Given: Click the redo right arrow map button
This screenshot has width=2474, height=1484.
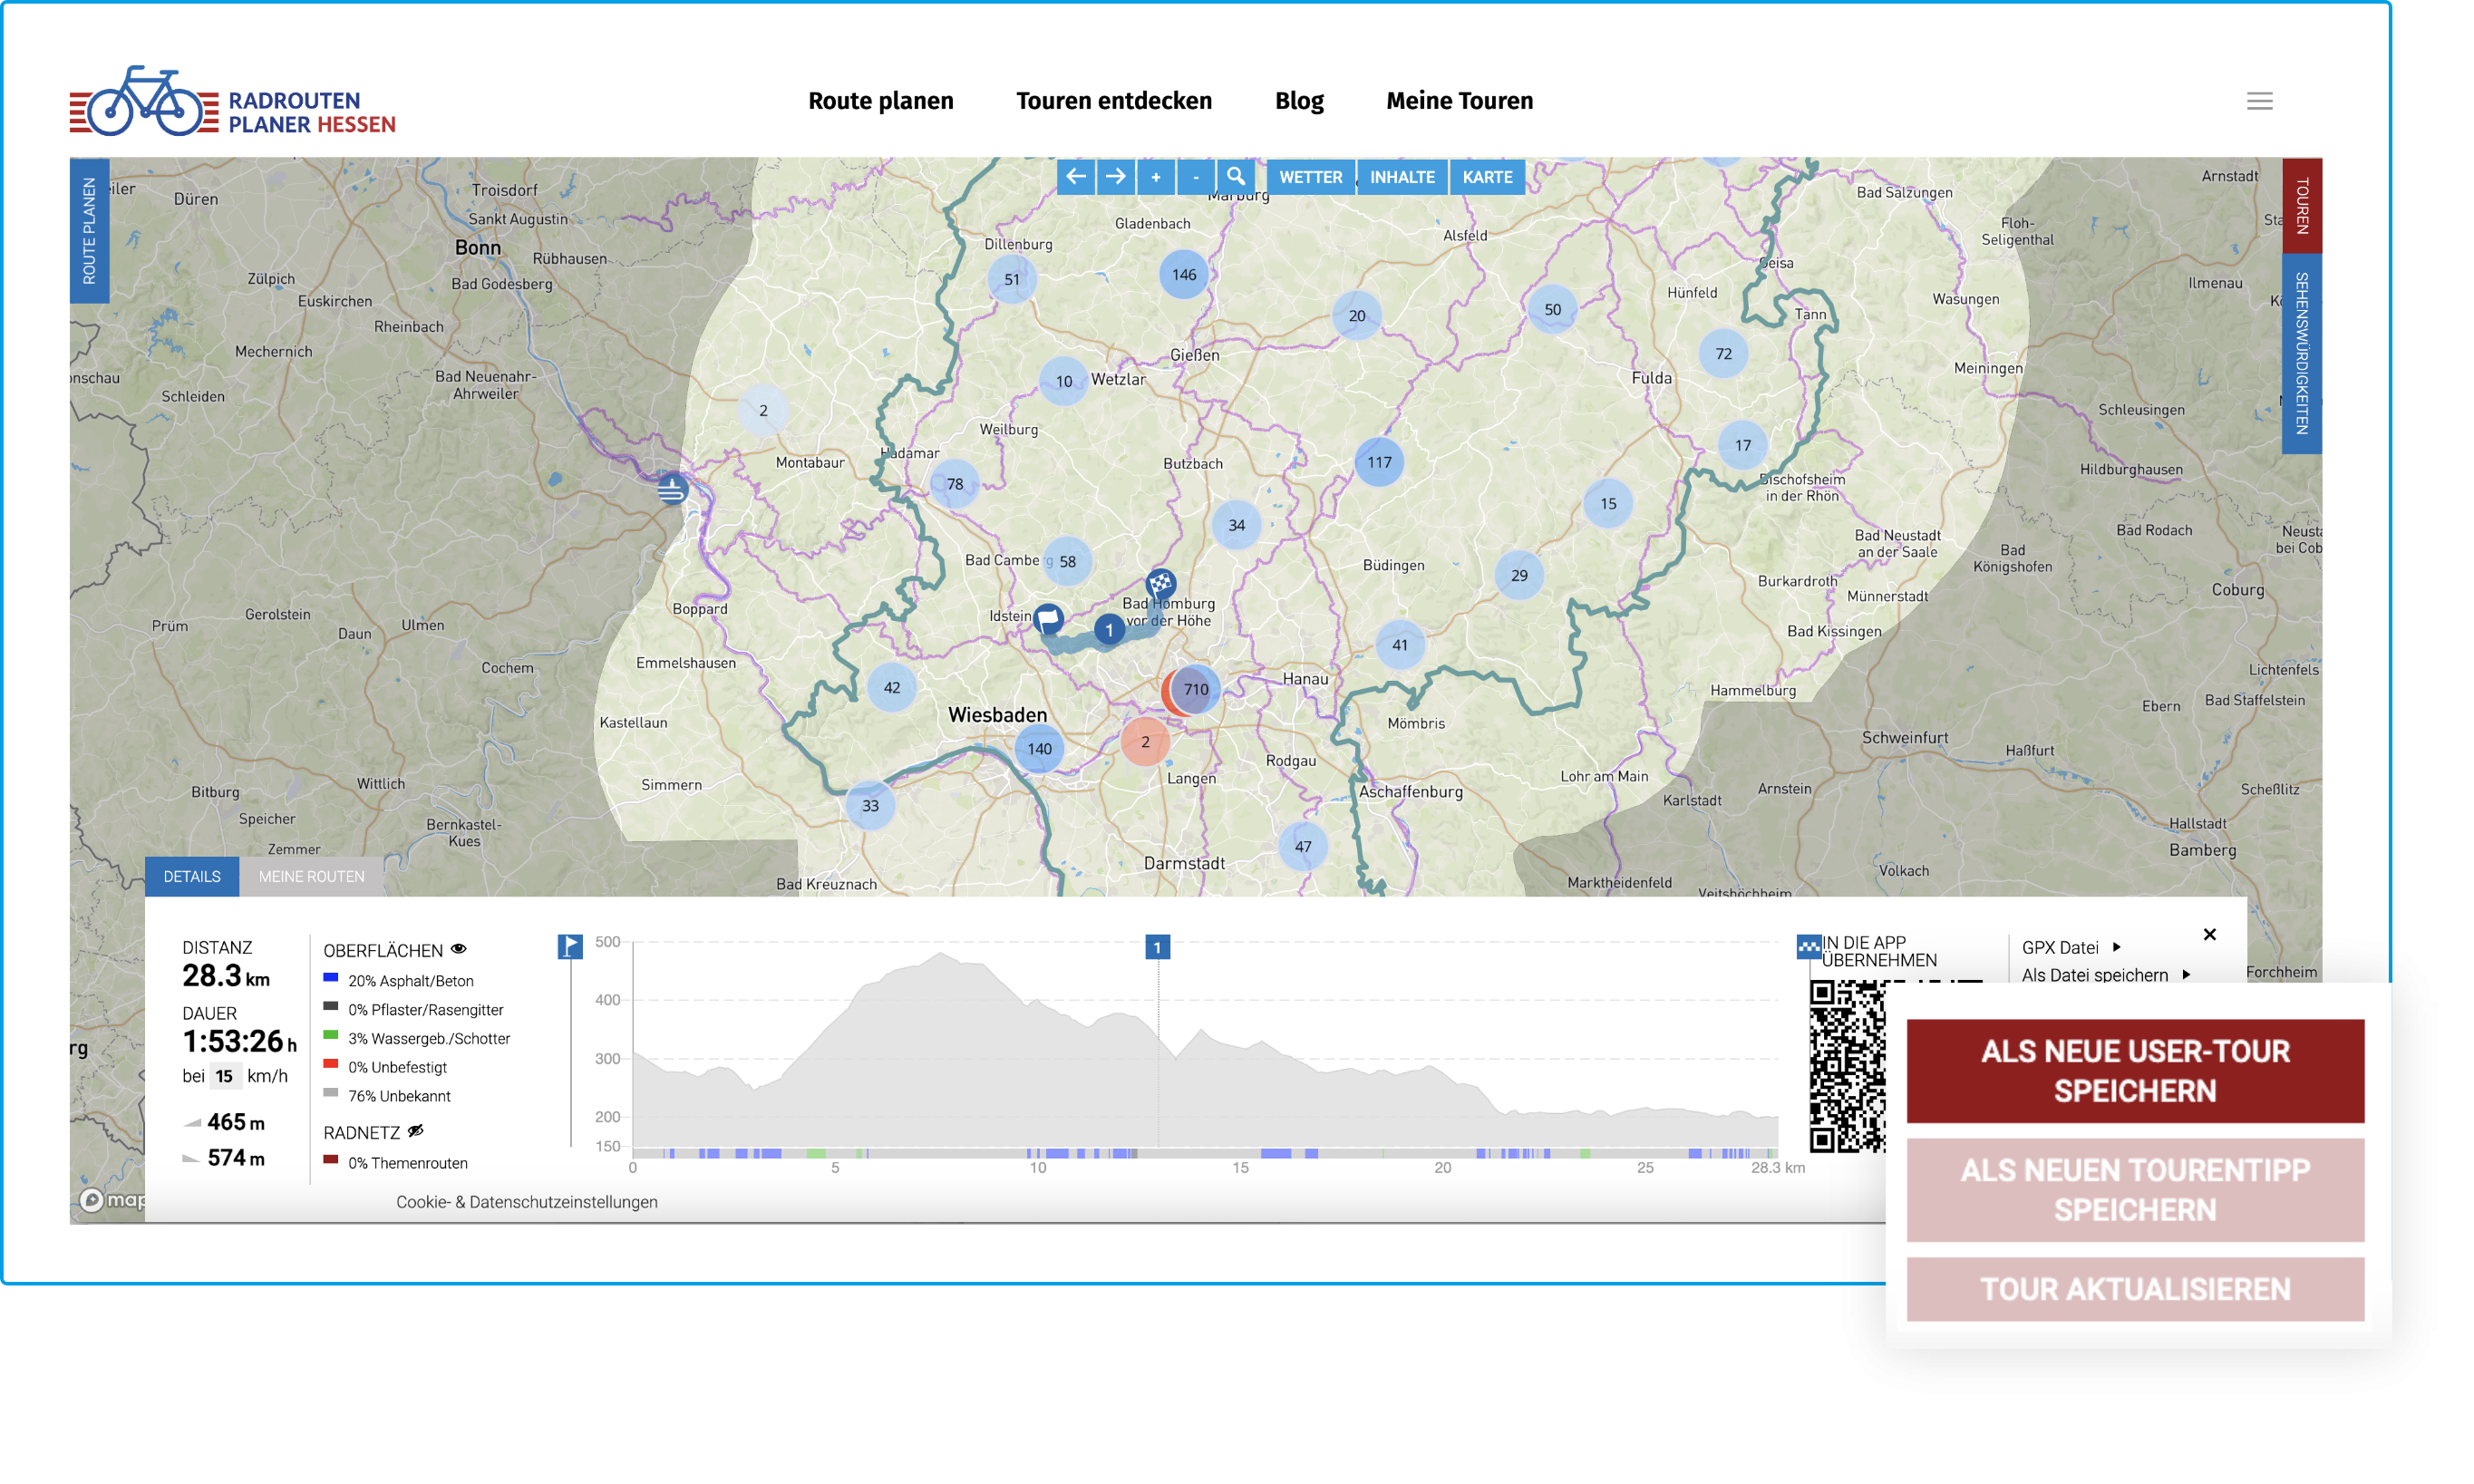Looking at the screenshot, I should [x=1115, y=177].
